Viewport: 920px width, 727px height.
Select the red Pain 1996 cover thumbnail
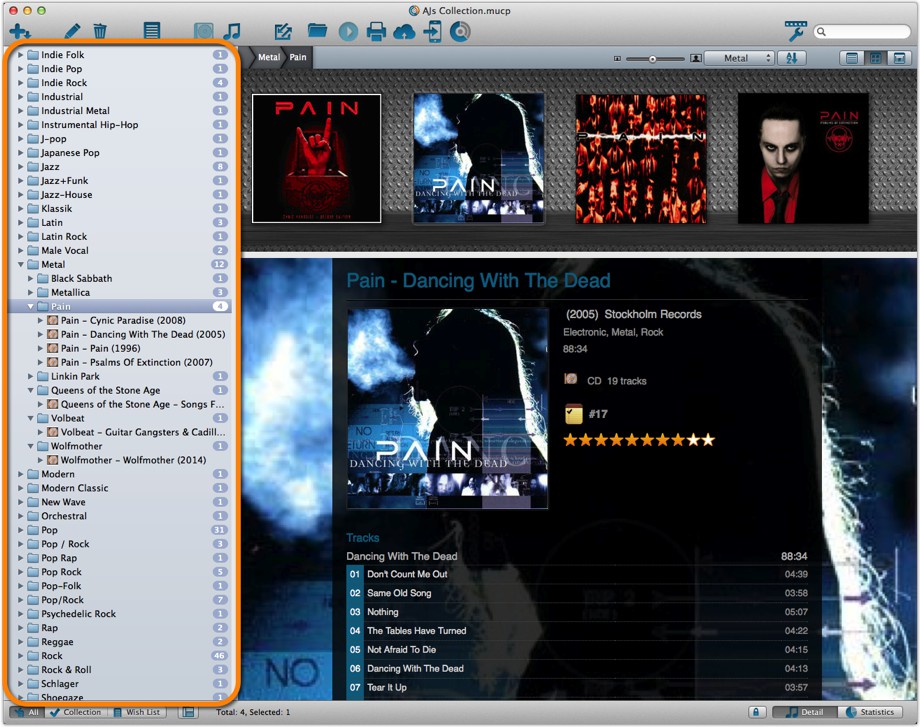641,158
